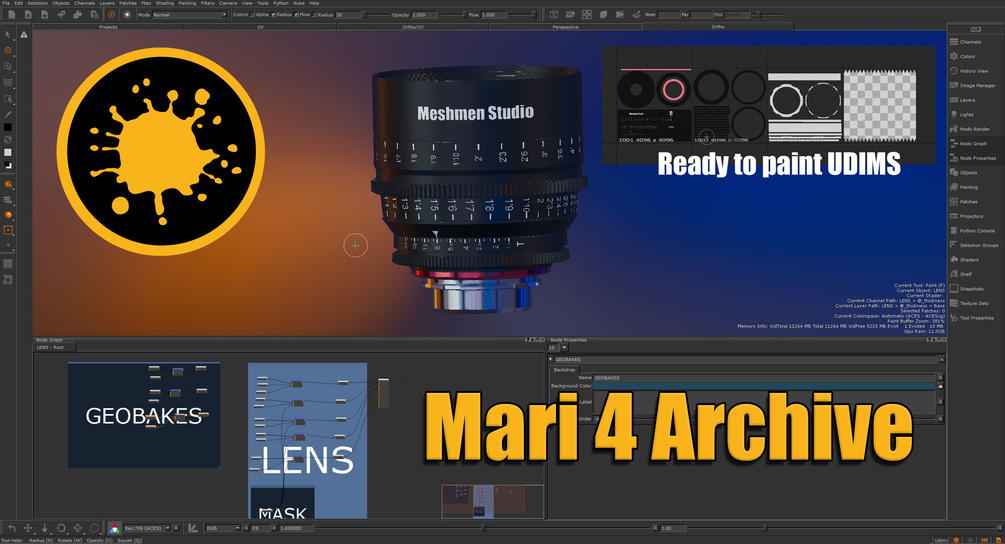Open the Modo Render palette
Viewport: 1005px width, 544px height.
coord(970,129)
